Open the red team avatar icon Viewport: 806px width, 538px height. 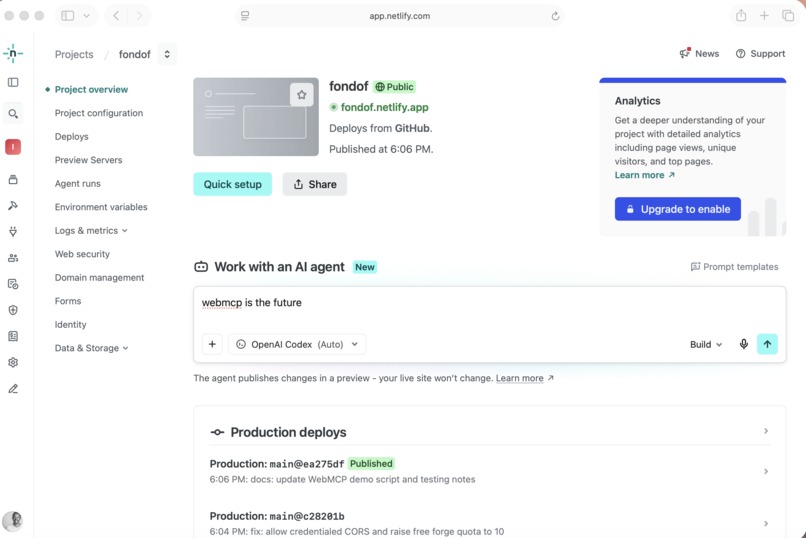point(13,147)
